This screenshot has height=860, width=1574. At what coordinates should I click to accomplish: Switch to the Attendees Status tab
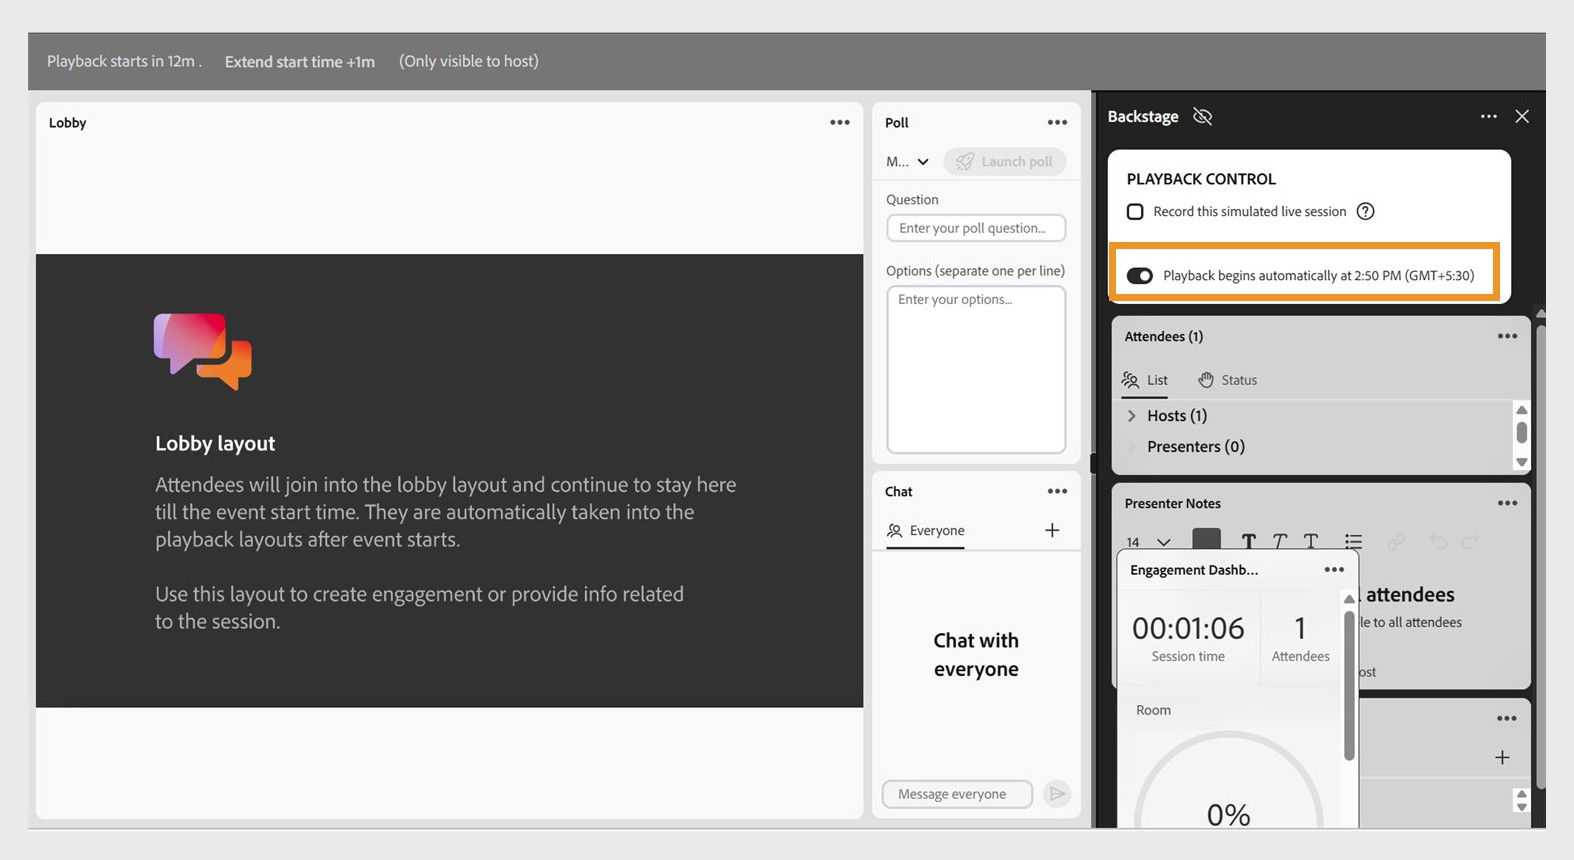tap(1228, 380)
